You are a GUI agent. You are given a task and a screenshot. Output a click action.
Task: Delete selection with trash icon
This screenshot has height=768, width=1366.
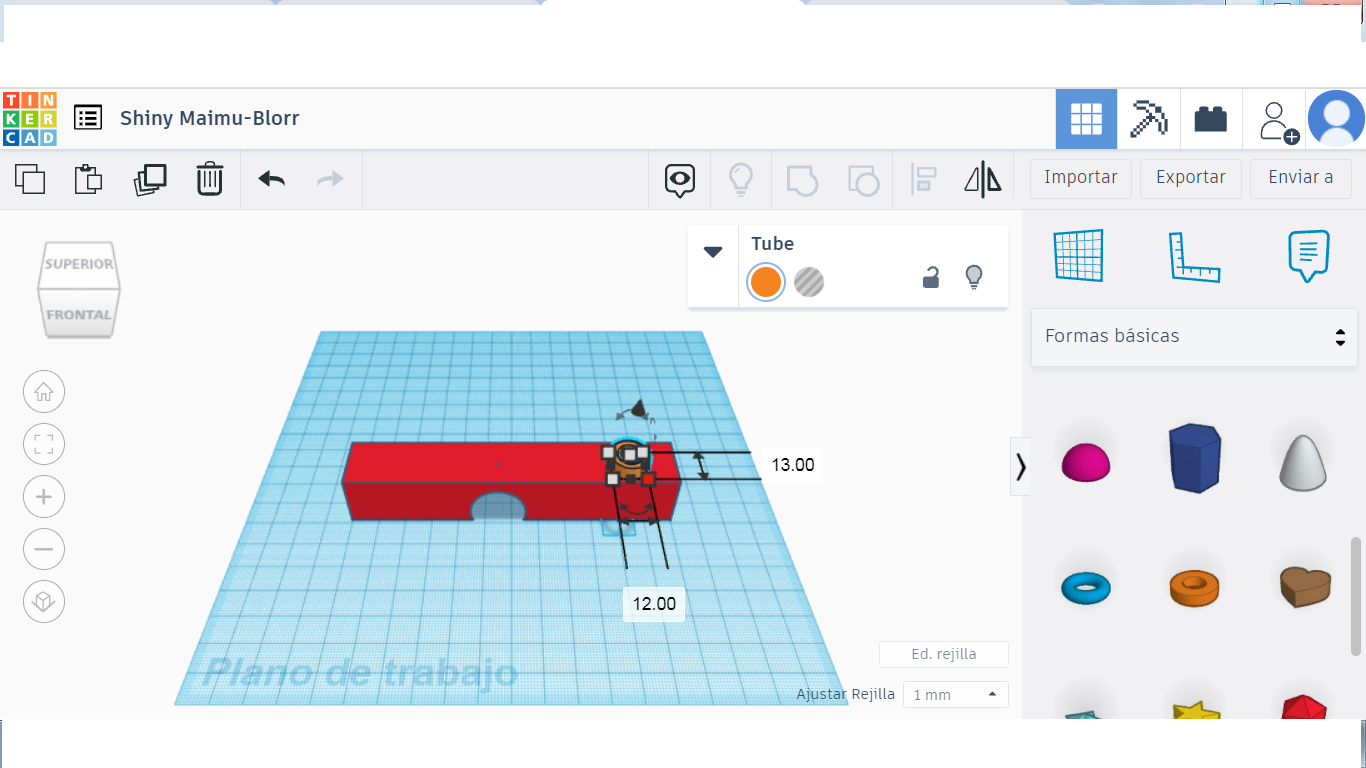[210, 179]
